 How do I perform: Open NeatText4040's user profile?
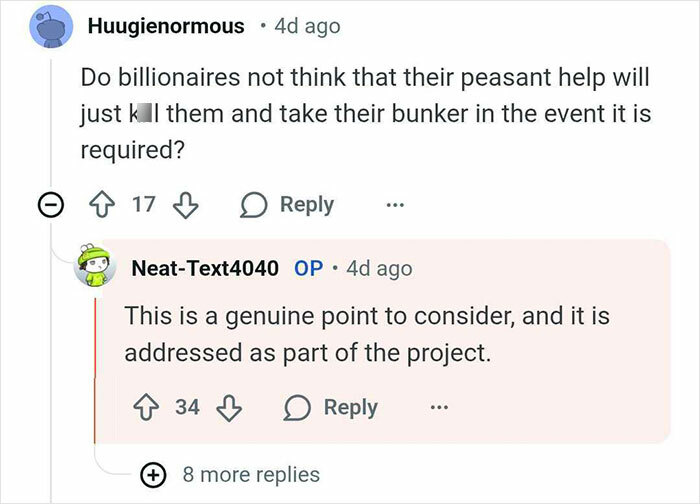click(205, 268)
